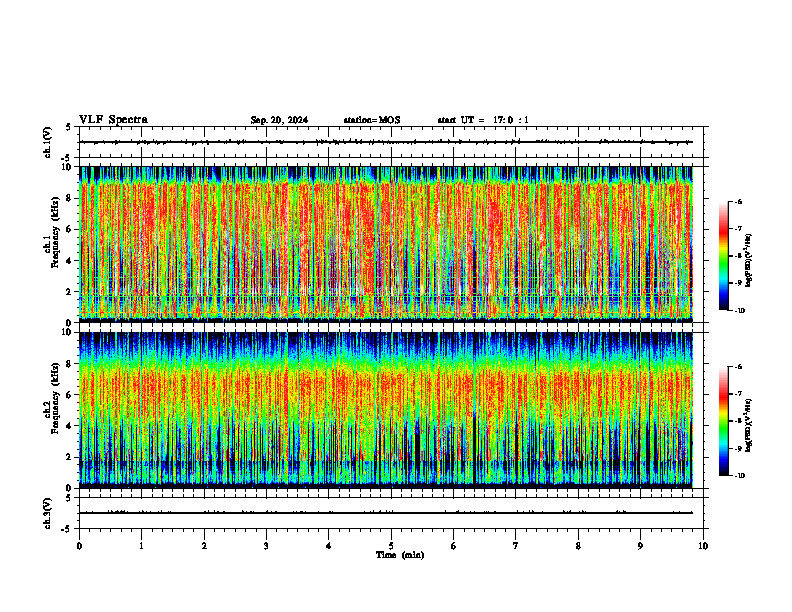Click time axis tick label '7'

pos(516,546)
